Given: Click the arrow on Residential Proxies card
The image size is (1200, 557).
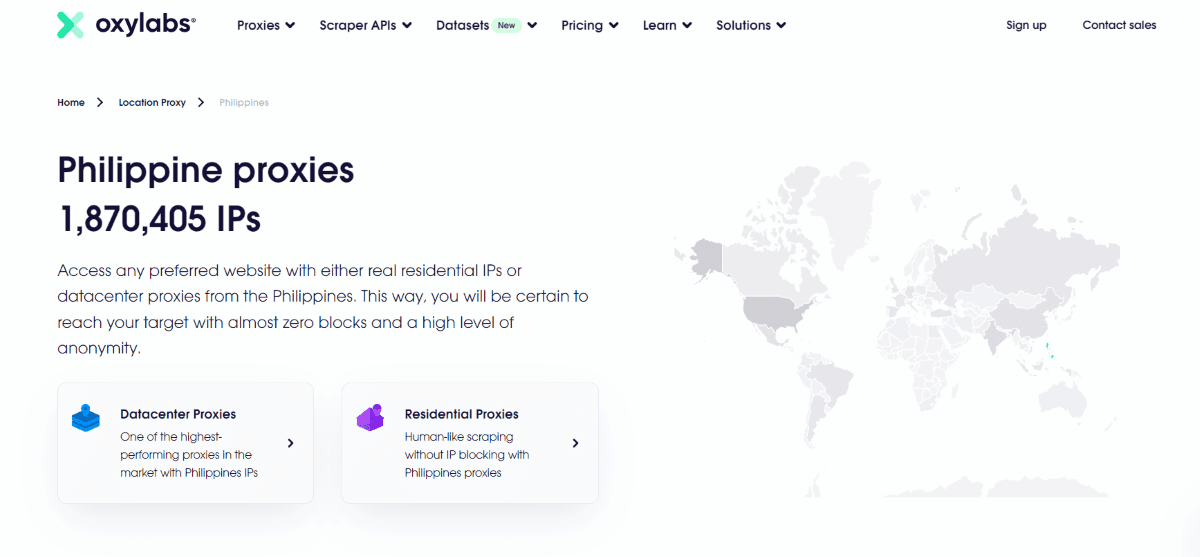Looking at the screenshot, I should pyautogui.click(x=575, y=443).
